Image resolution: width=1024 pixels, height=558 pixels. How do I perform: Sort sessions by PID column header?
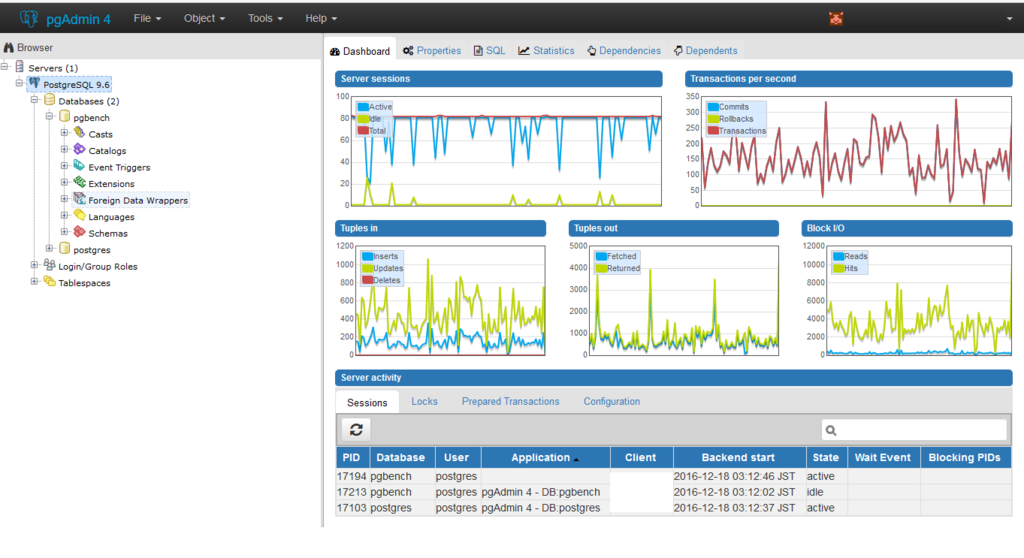click(352, 457)
